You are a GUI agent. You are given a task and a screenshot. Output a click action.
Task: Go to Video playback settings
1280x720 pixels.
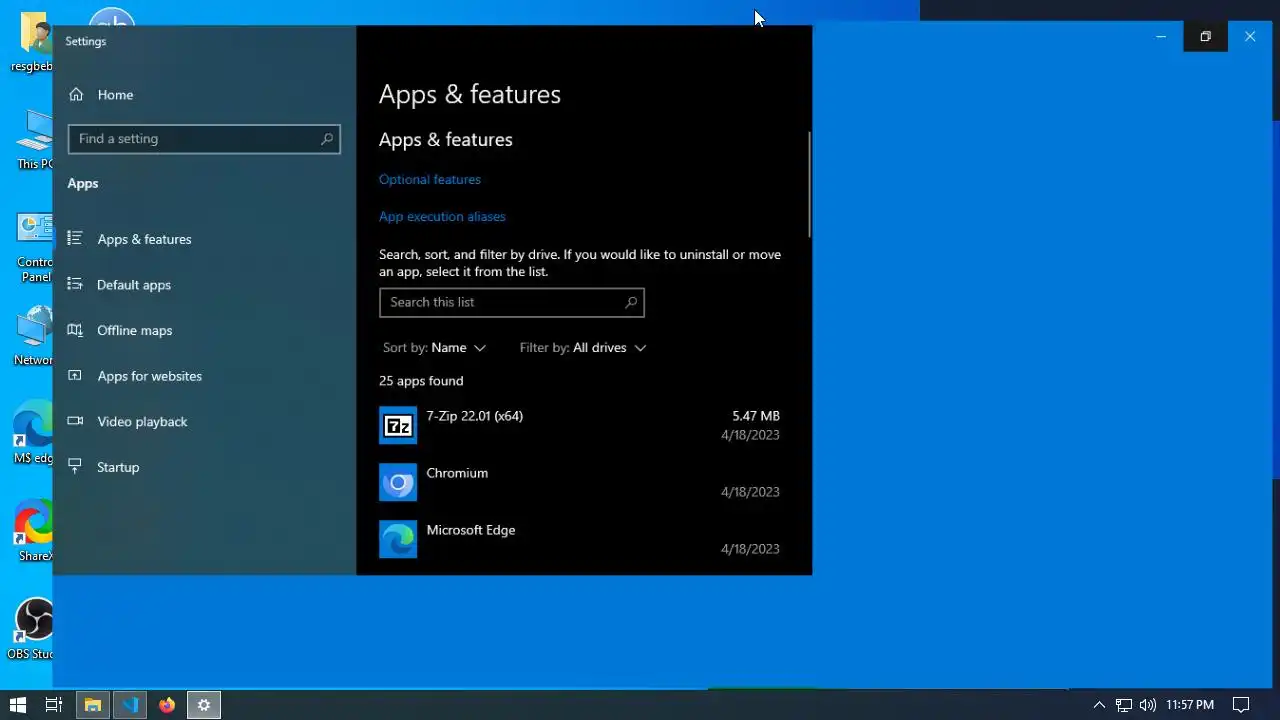pyautogui.click(x=142, y=421)
